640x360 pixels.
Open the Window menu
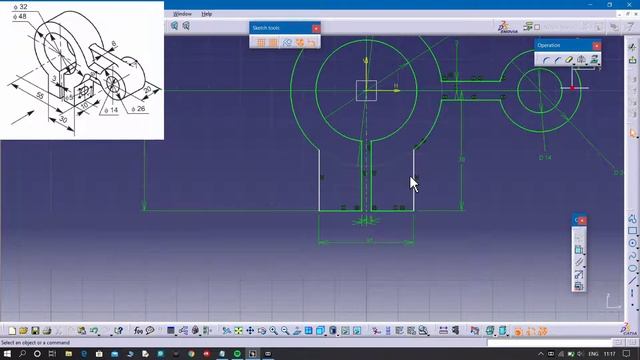click(182, 14)
